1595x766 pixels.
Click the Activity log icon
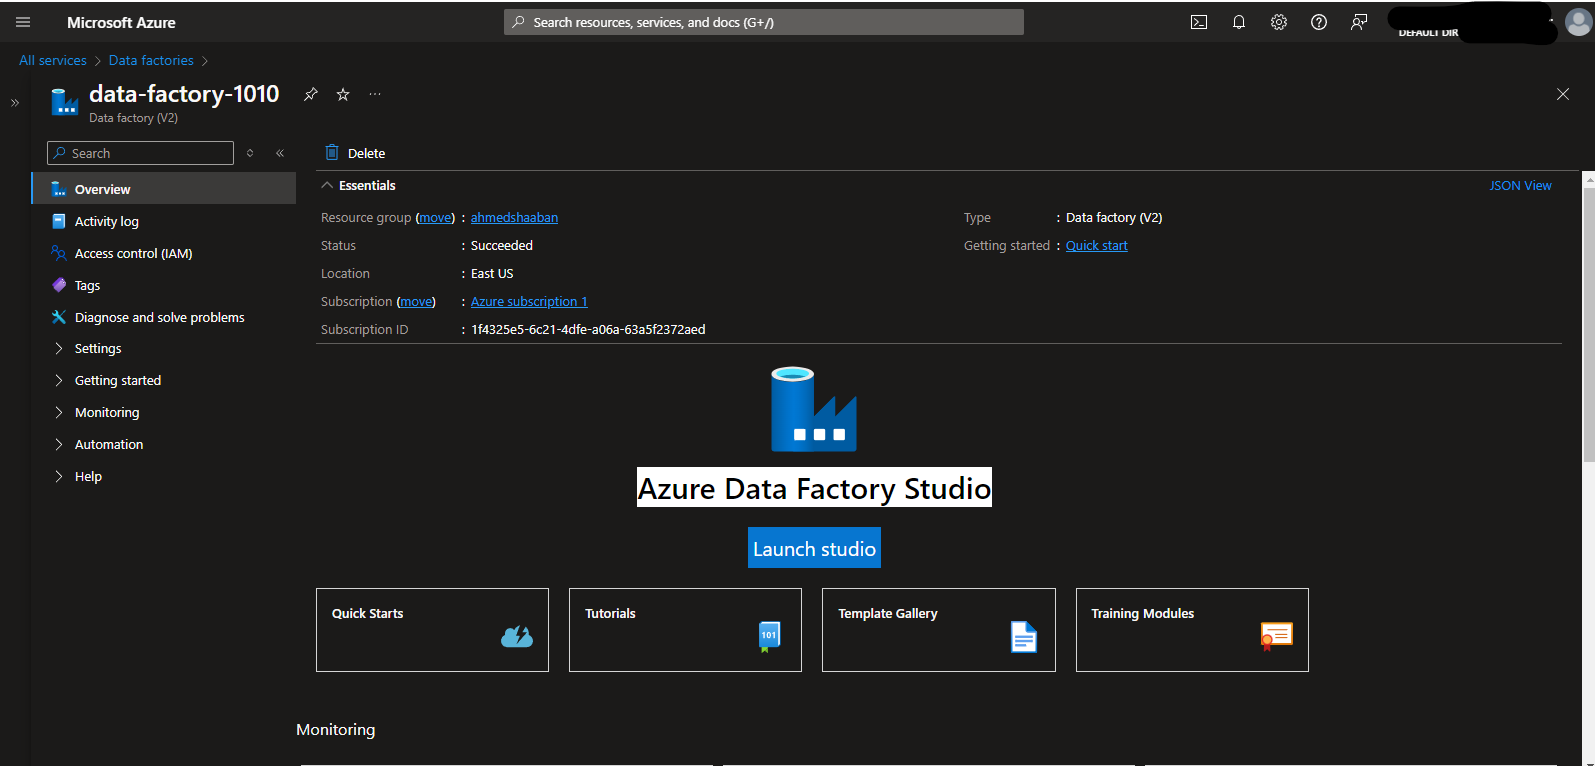point(59,221)
